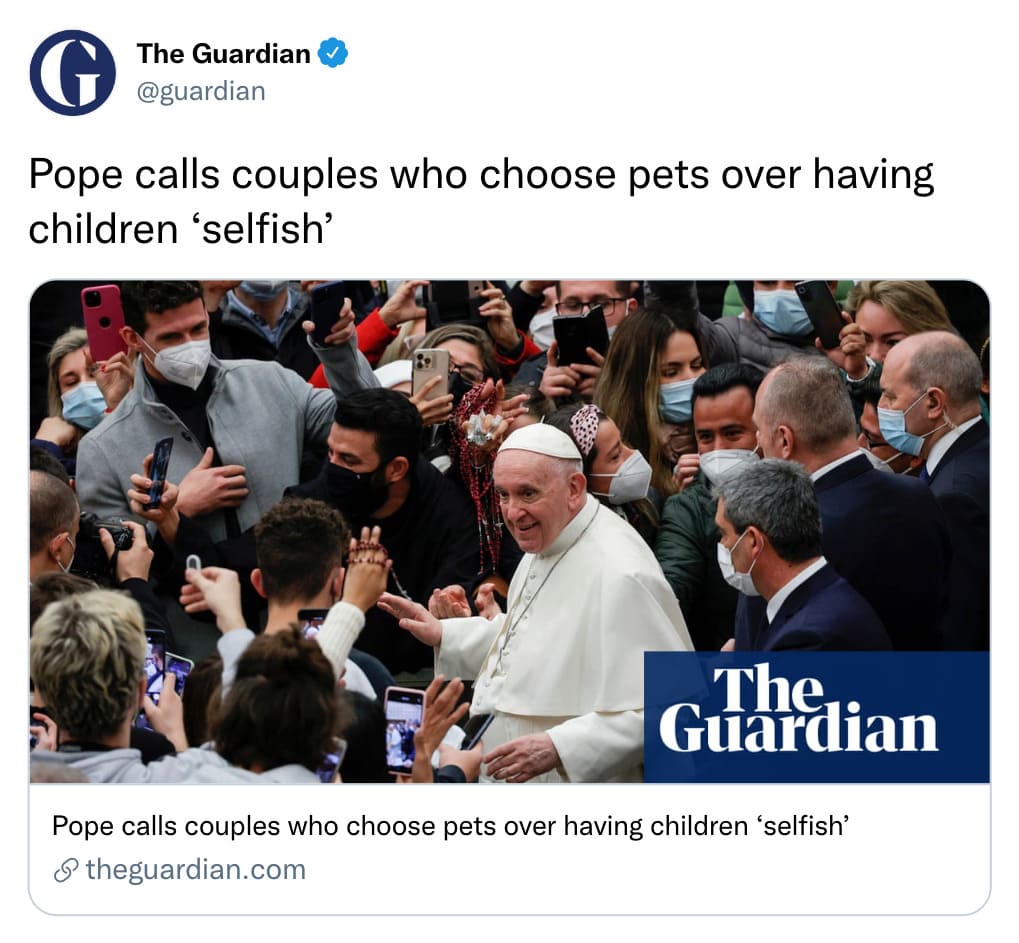
Task: Select The Guardian display name
Action: (224, 53)
